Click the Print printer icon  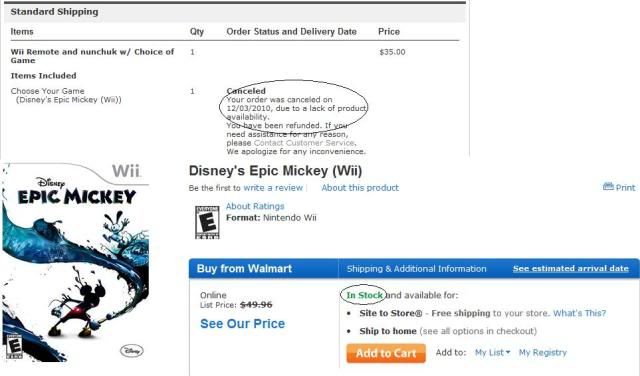[608, 187]
